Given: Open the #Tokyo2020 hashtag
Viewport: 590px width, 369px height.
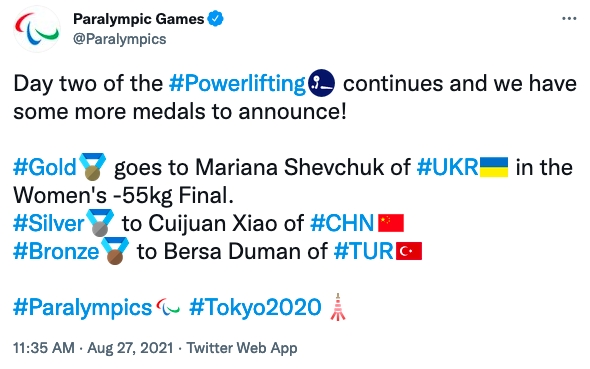Looking at the screenshot, I should [x=255, y=307].
